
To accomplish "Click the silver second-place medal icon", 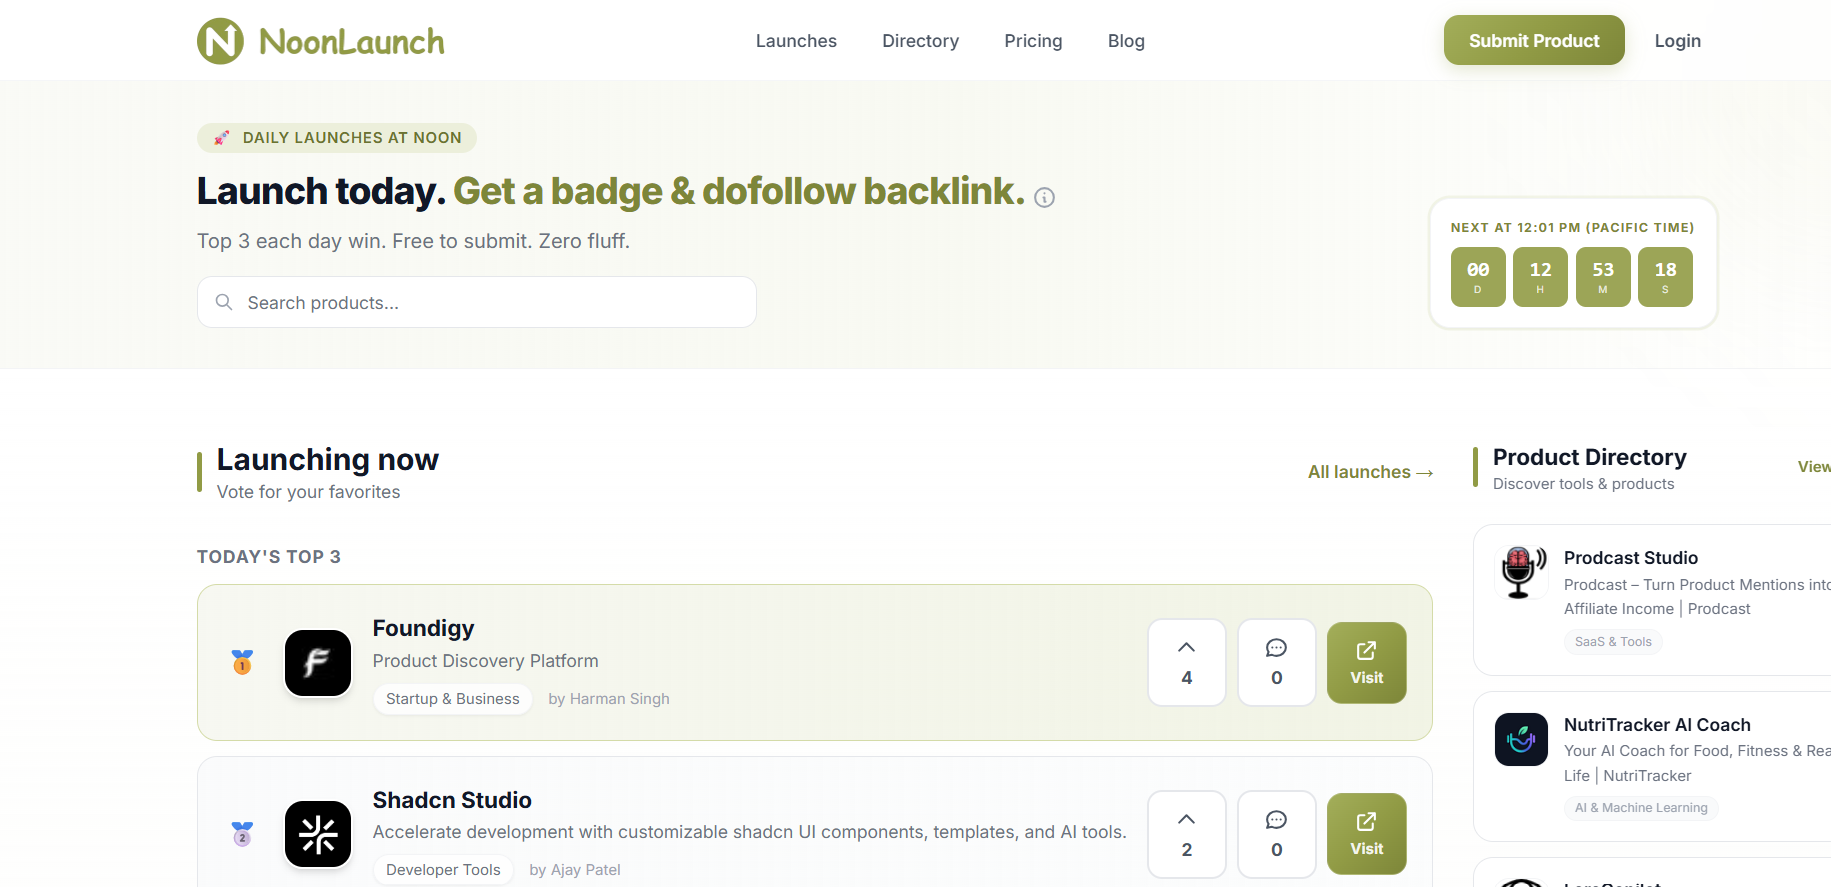I will [x=242, y=834].
